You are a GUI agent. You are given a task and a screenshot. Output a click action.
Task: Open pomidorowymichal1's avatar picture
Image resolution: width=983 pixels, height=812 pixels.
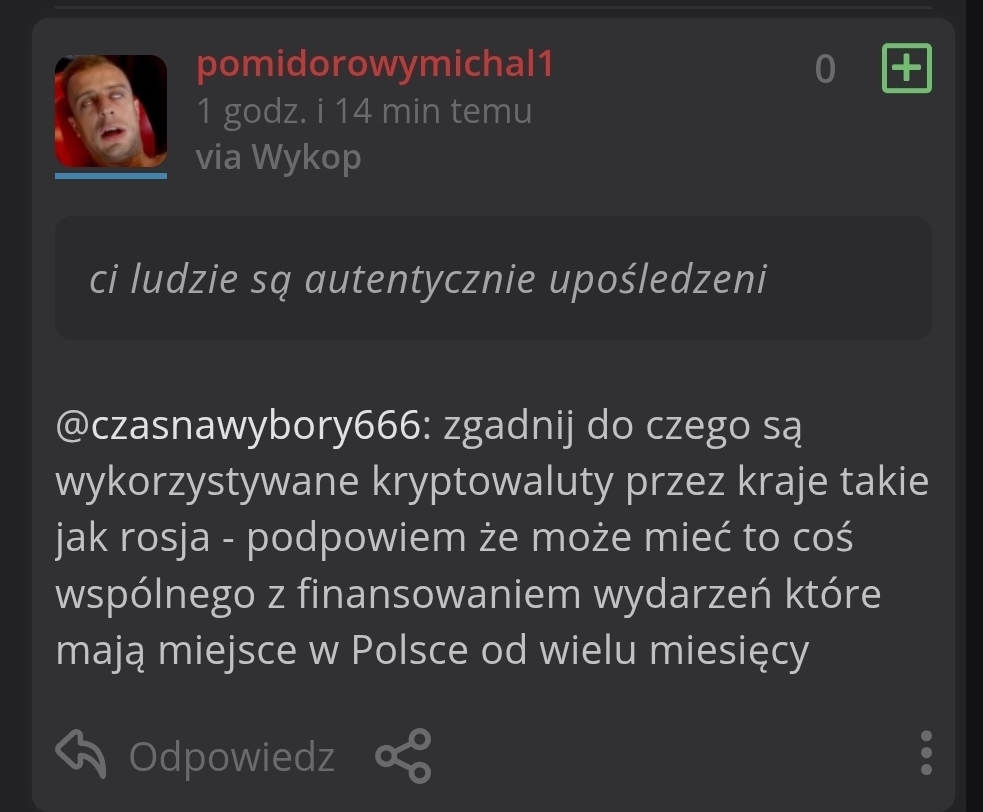click(111, 111)
